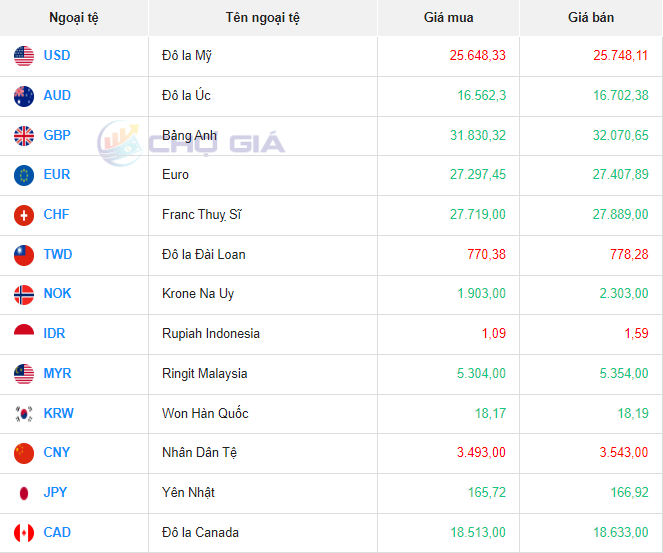The height and width of the screenshot is (553, 663).
Task: Open the MYR currency link
Action: click(57, 374)
